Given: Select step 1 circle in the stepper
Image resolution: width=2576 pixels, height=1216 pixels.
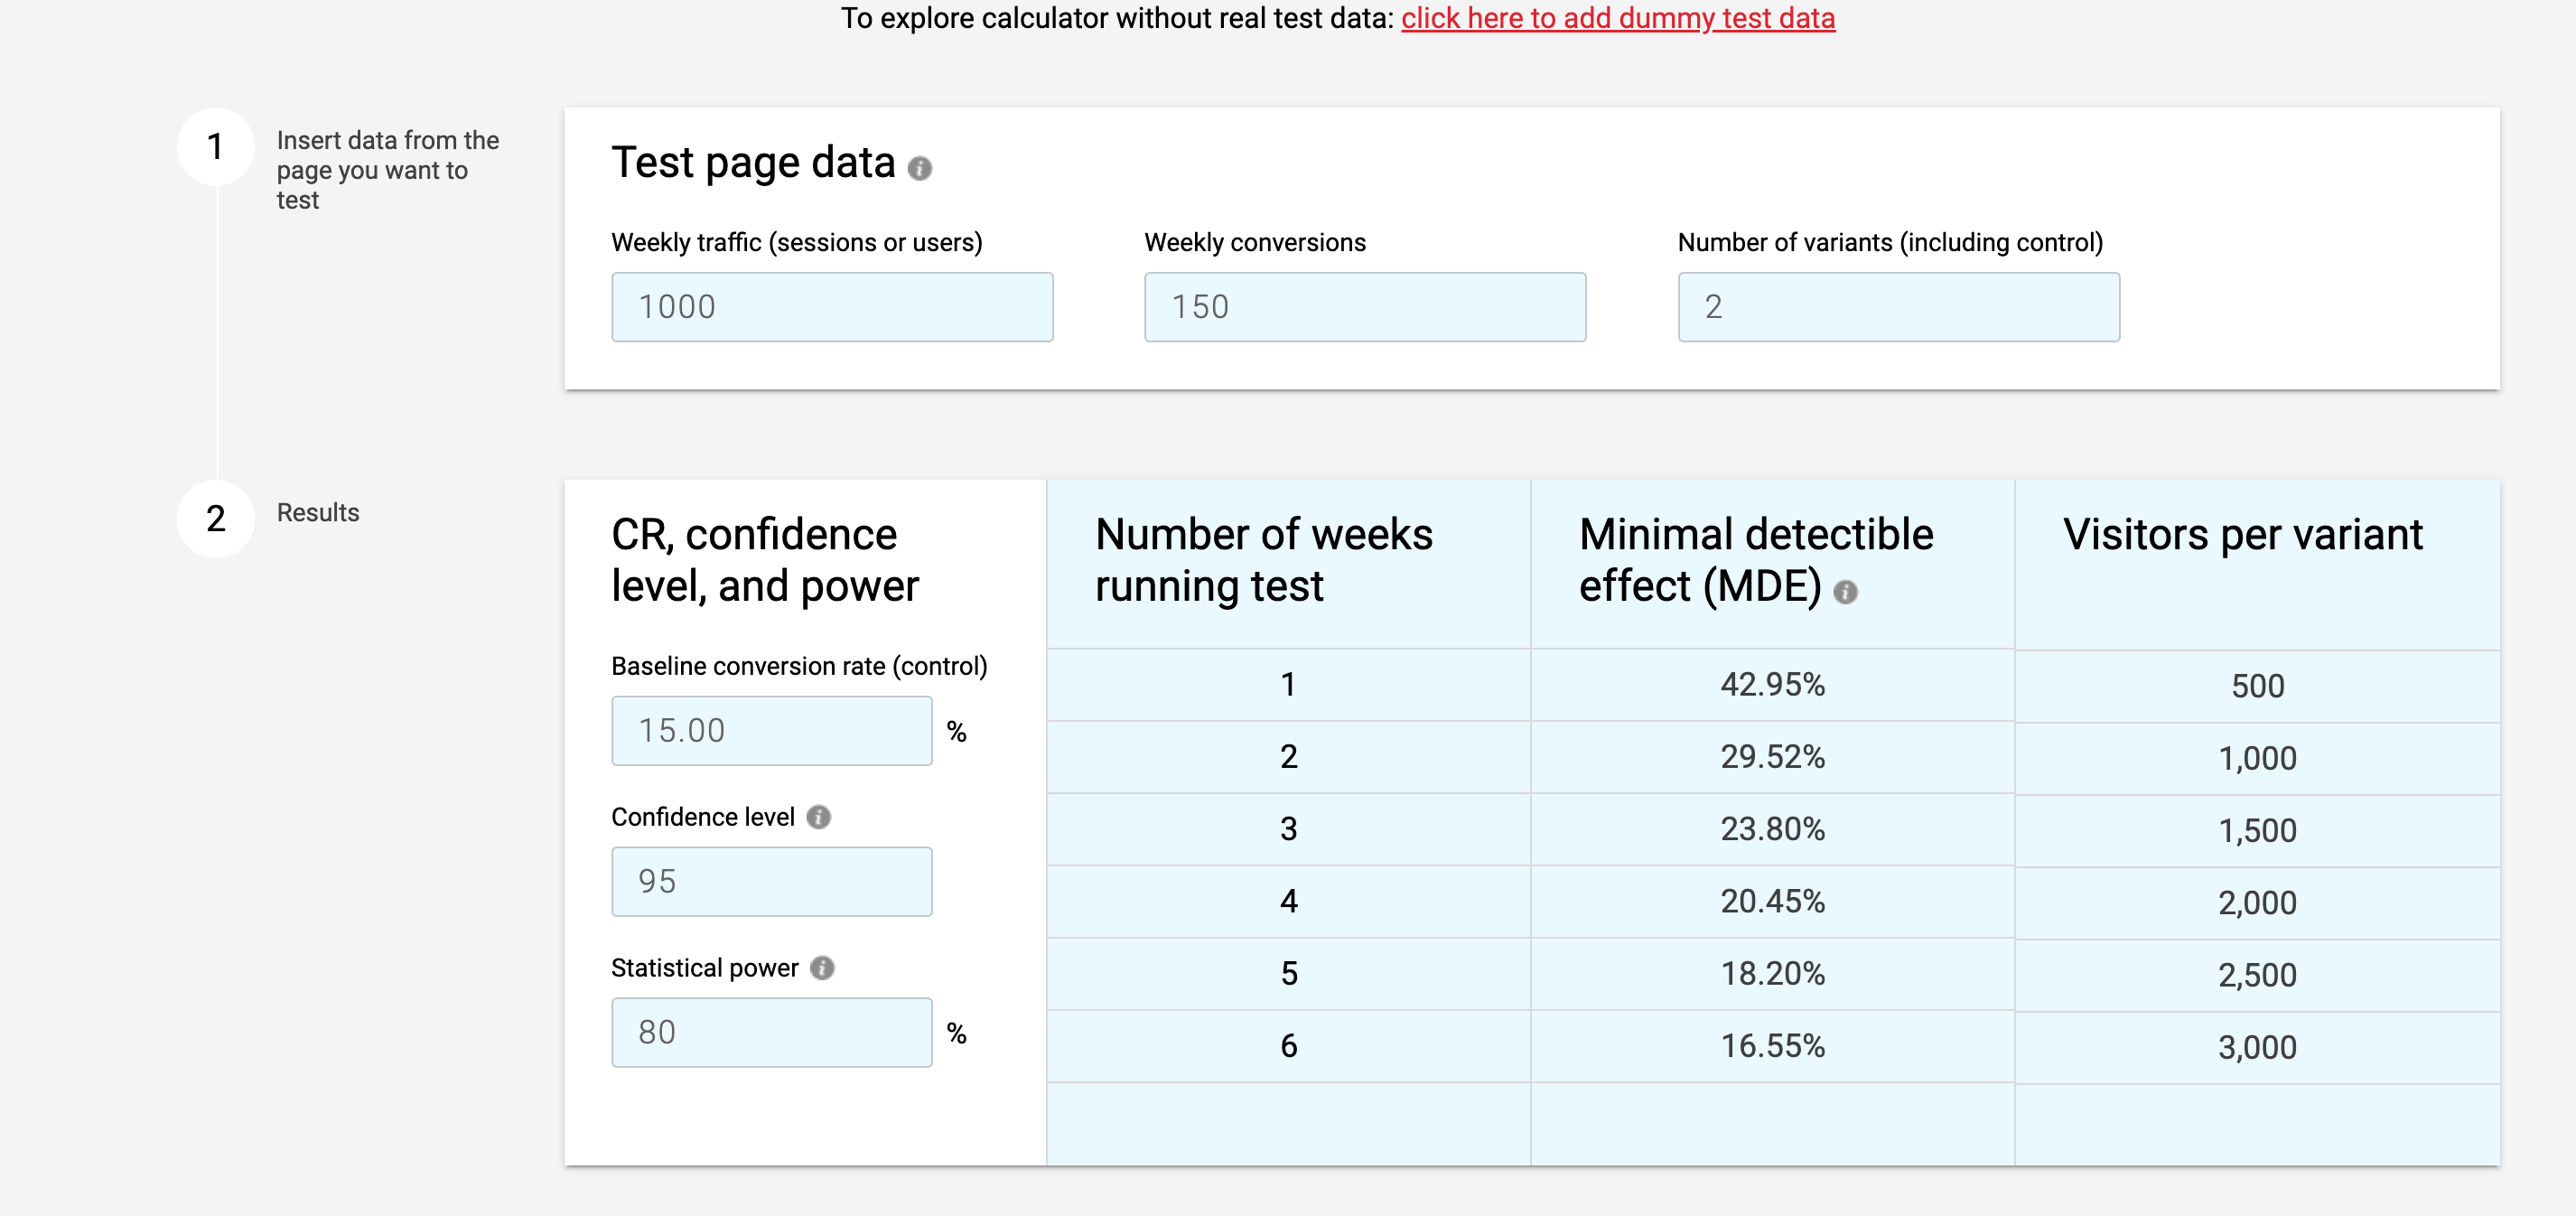Looking at the screenshot, I should (216, 147).
